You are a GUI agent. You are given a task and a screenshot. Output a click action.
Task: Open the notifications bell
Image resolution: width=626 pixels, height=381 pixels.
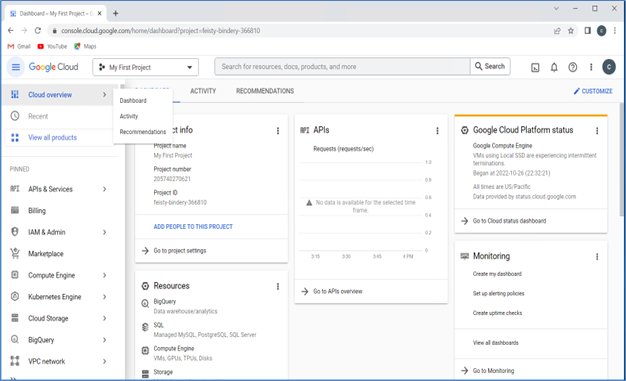[x=554, y=67]
